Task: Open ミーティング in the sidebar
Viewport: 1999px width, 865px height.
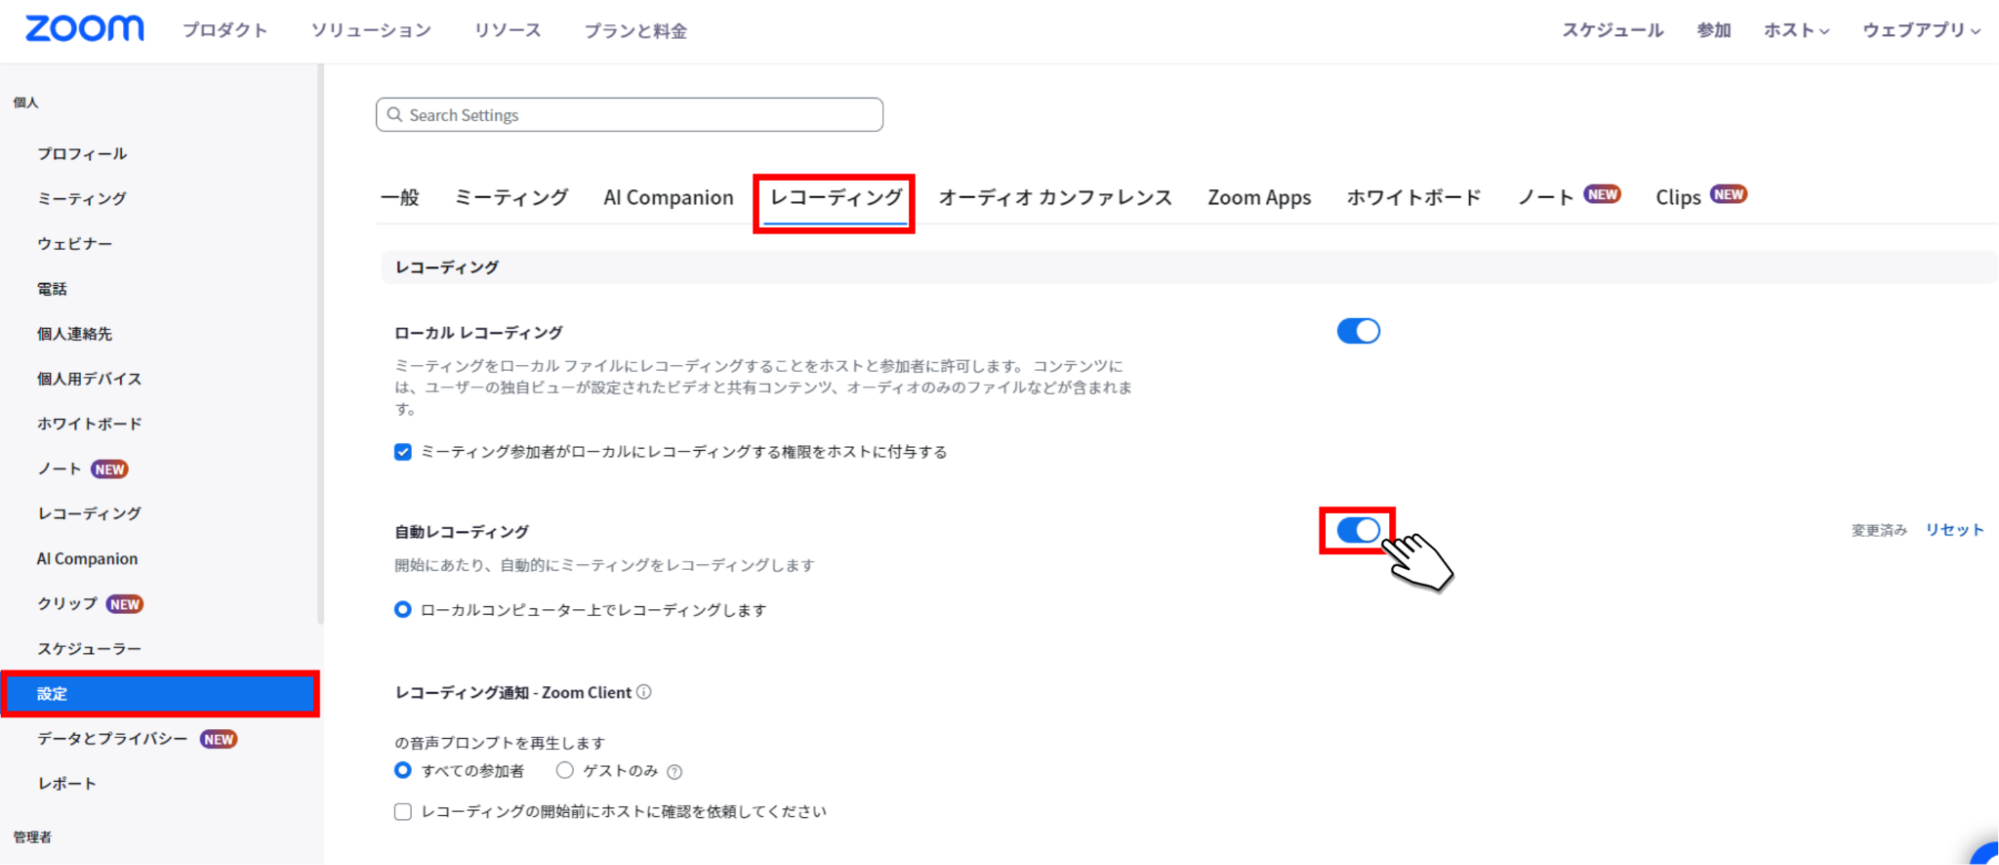Action: point(82,198)
